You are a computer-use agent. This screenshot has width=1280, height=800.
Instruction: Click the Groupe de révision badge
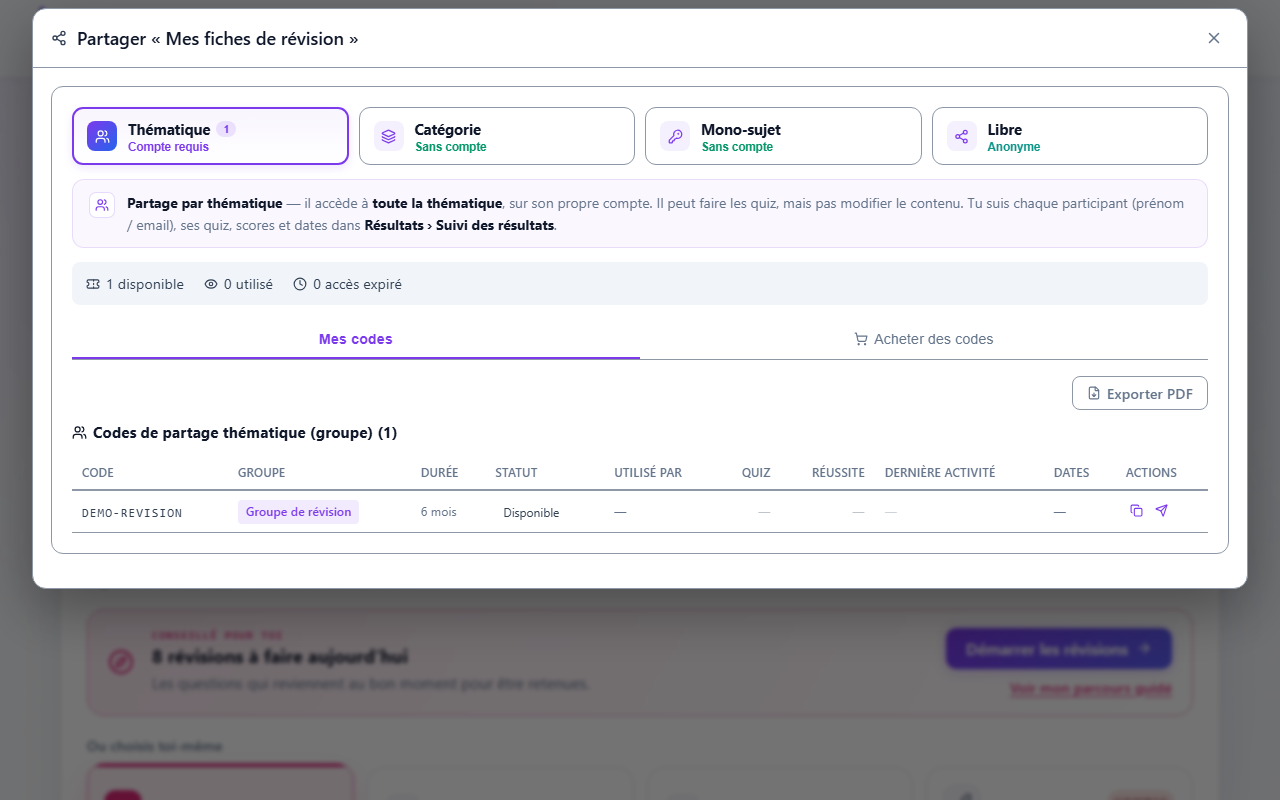click(298, 512)
